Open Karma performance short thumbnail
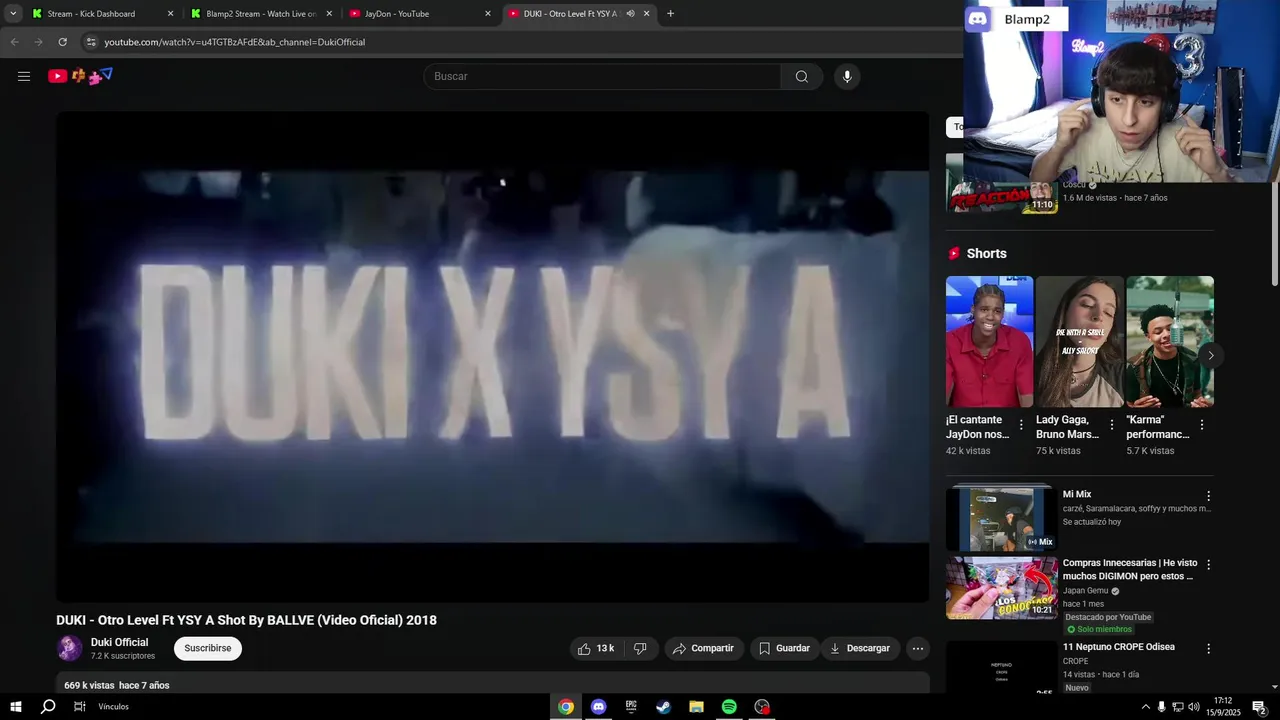This screenshot has width=1280, height=720. [1170, 341]
